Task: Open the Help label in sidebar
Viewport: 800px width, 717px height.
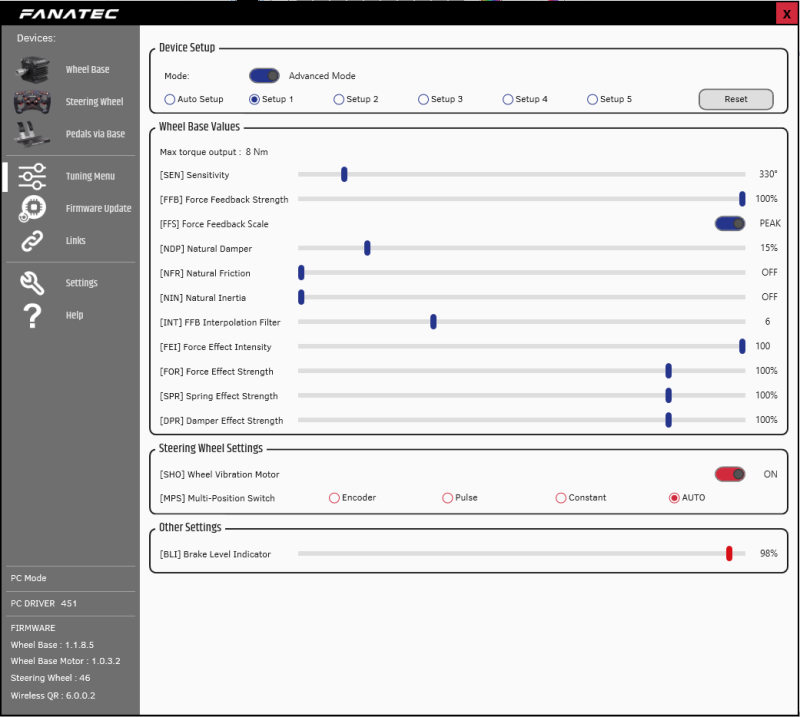Action: (x=74, y=315)
